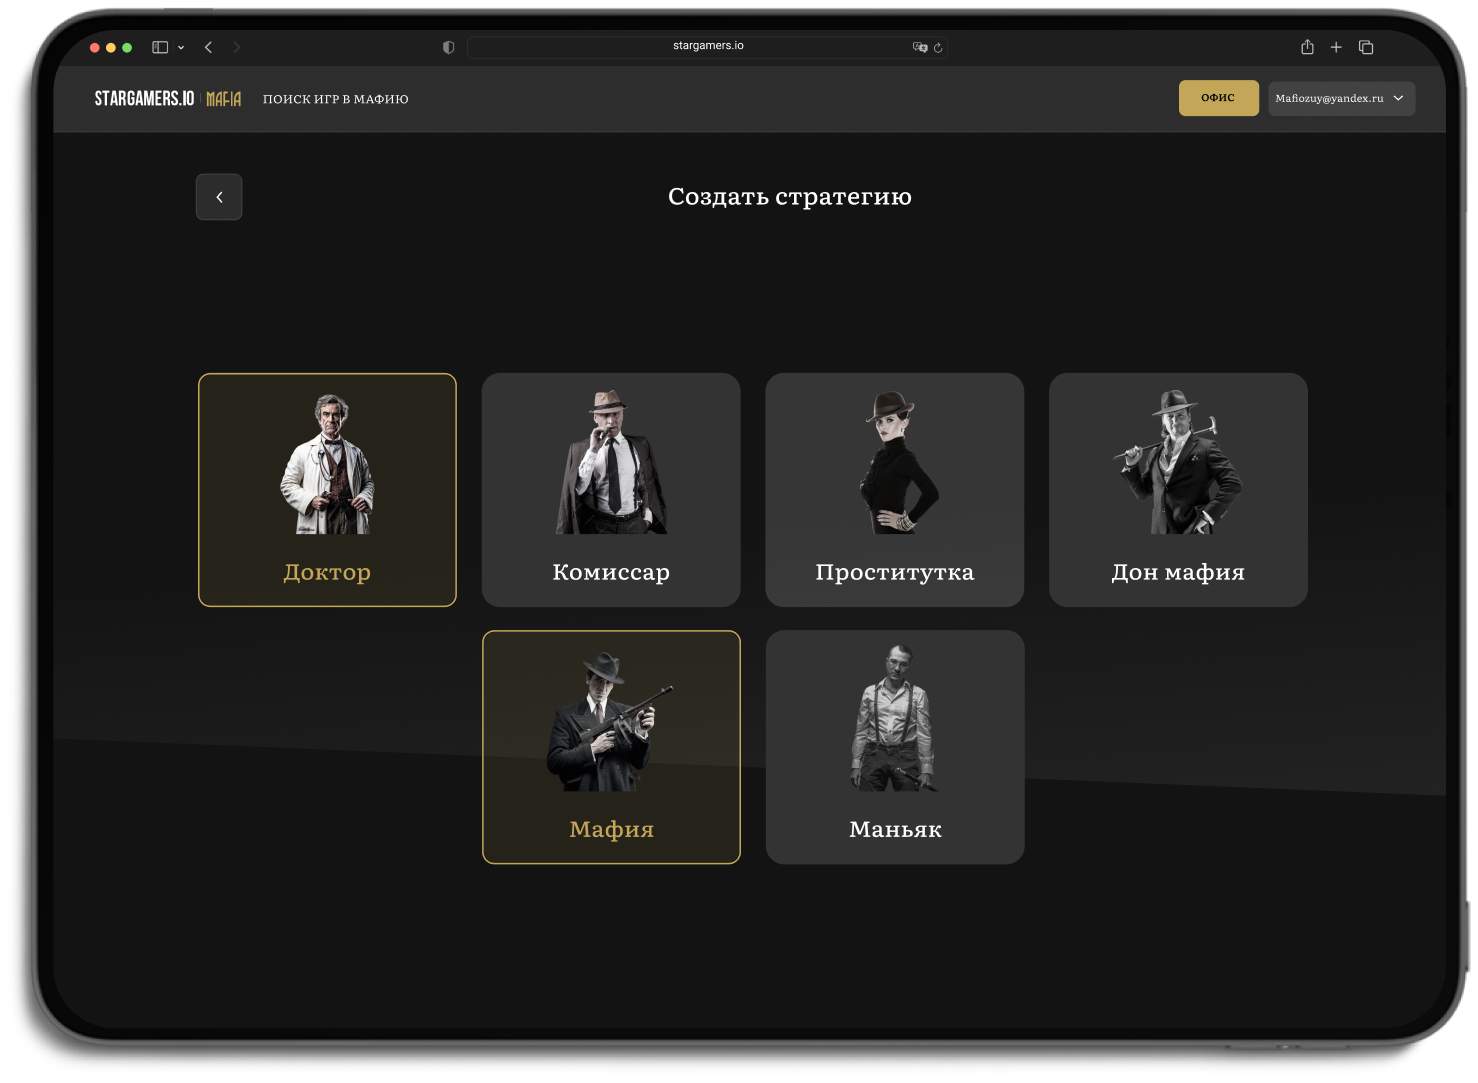
Task: Deselect the Доктор role card
Action: [327, 490]
